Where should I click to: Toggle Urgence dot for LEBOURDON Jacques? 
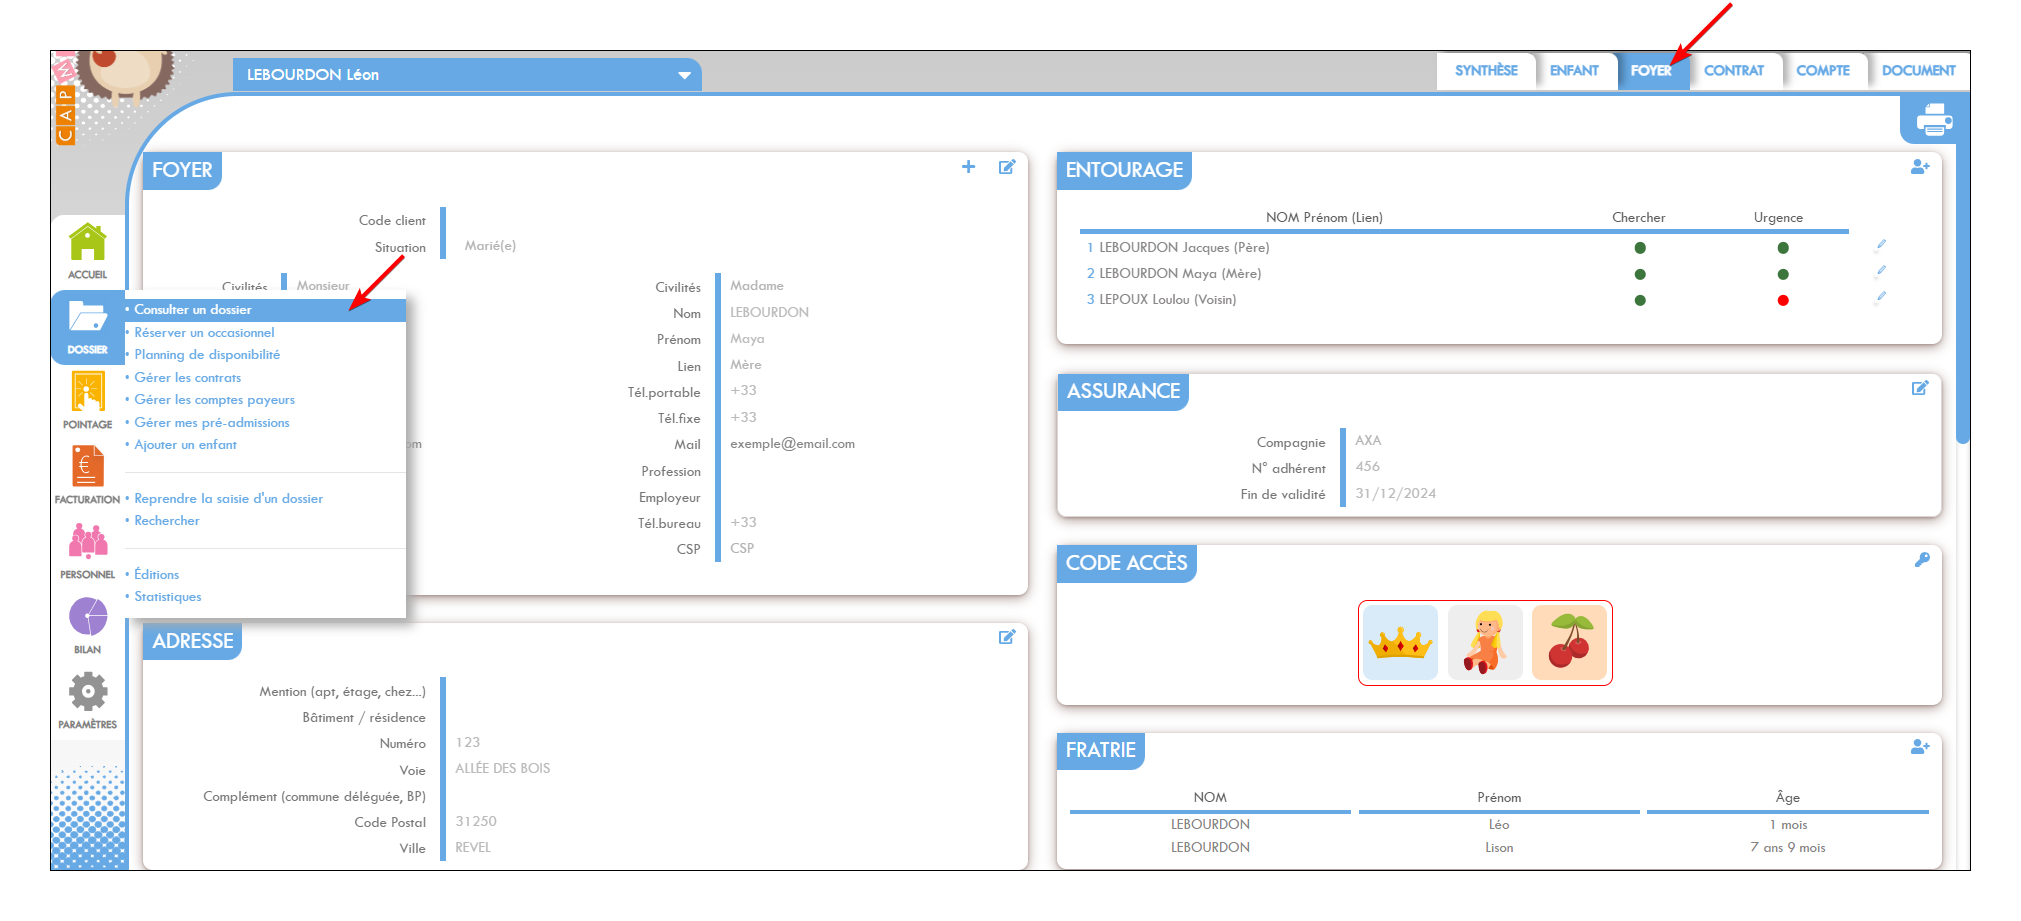(1783, 248)
